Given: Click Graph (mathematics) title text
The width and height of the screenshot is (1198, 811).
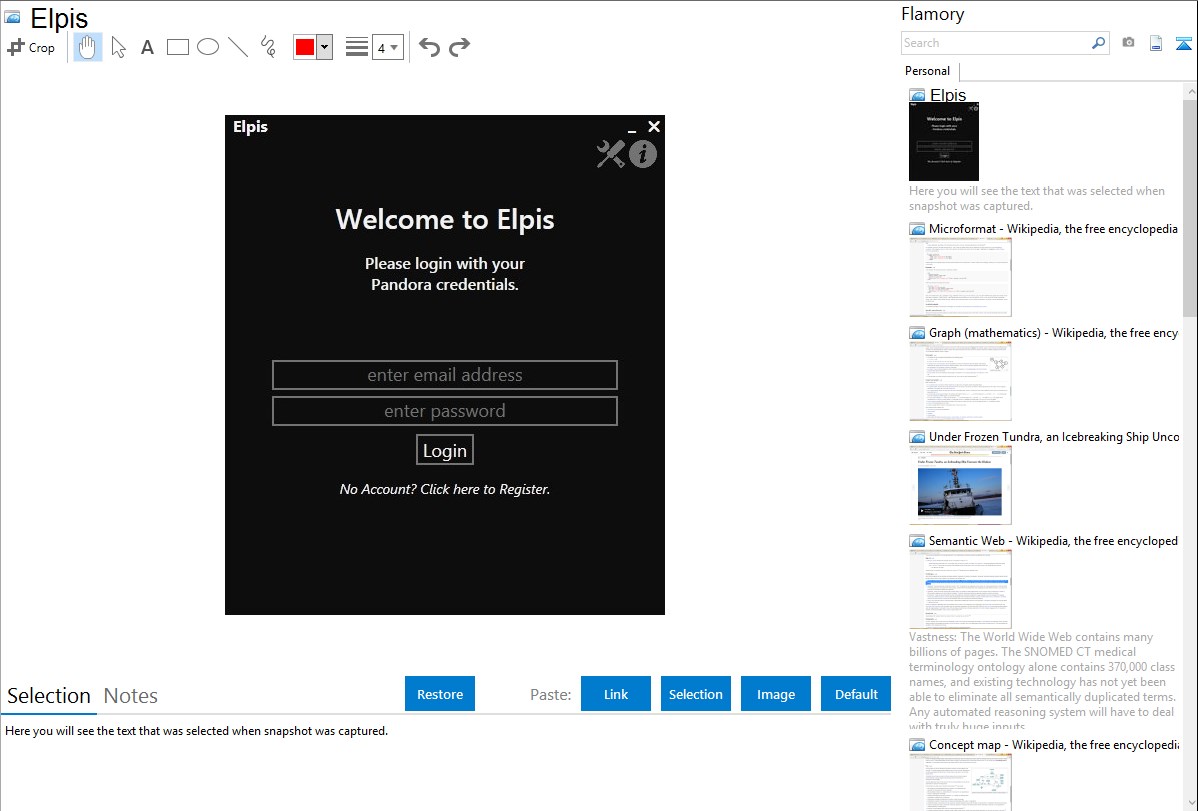Looking at the screenshot, I should click(x=1053, y=333).
